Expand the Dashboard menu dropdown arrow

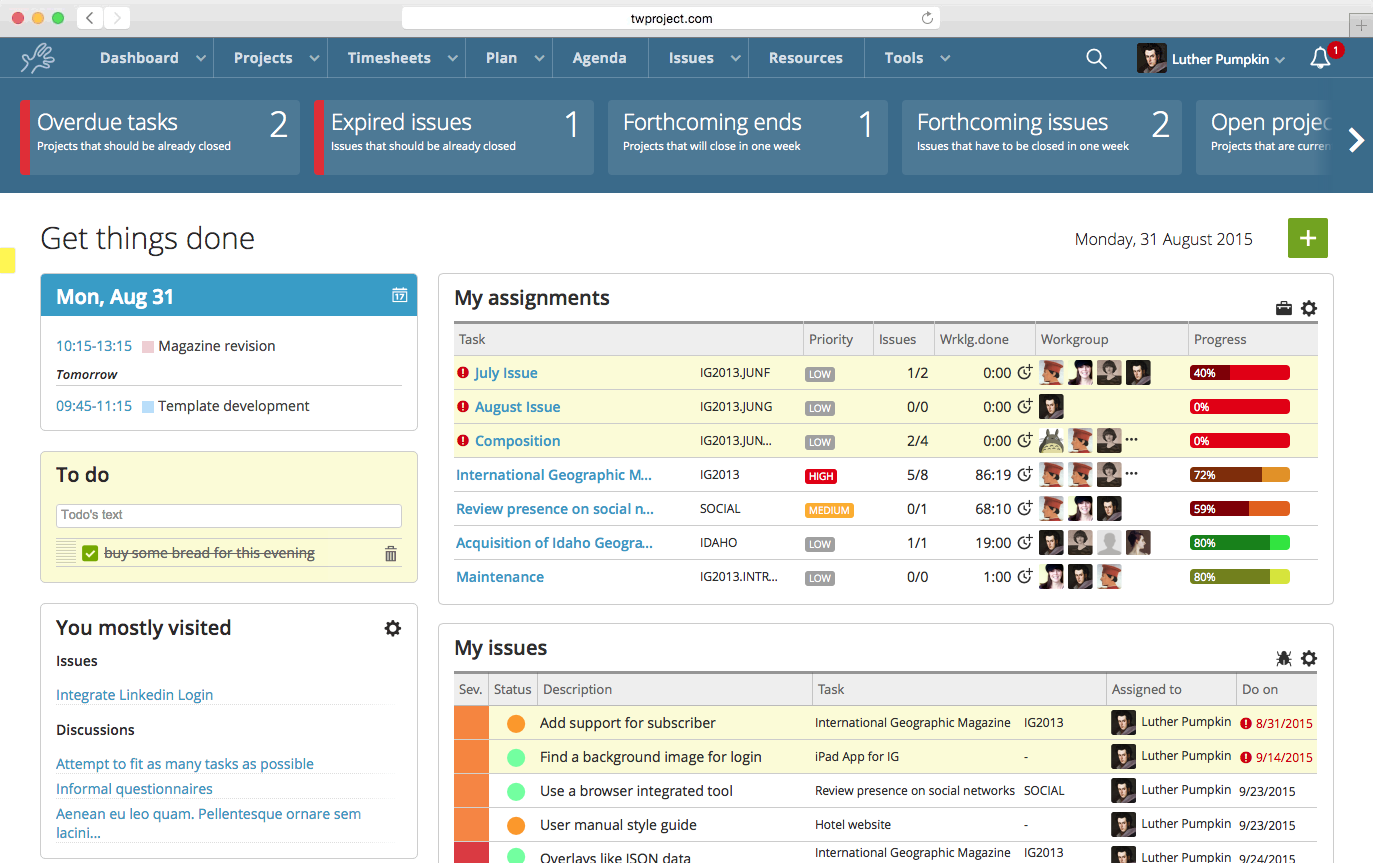tap(201, 59)
